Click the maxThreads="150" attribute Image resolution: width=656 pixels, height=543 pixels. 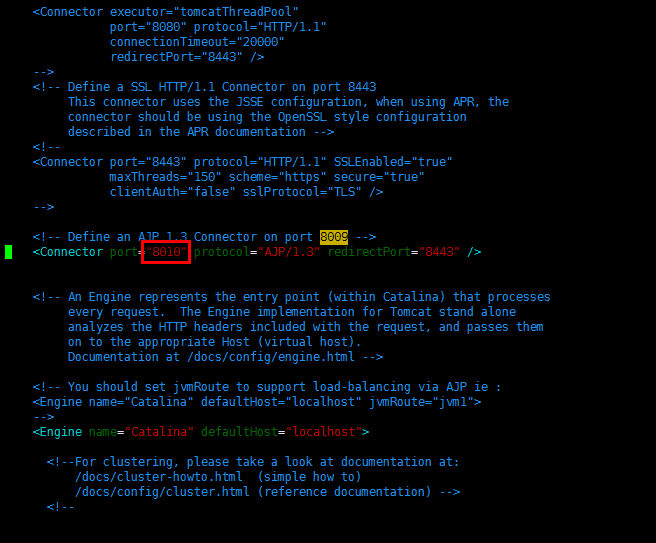coord(166,177)
